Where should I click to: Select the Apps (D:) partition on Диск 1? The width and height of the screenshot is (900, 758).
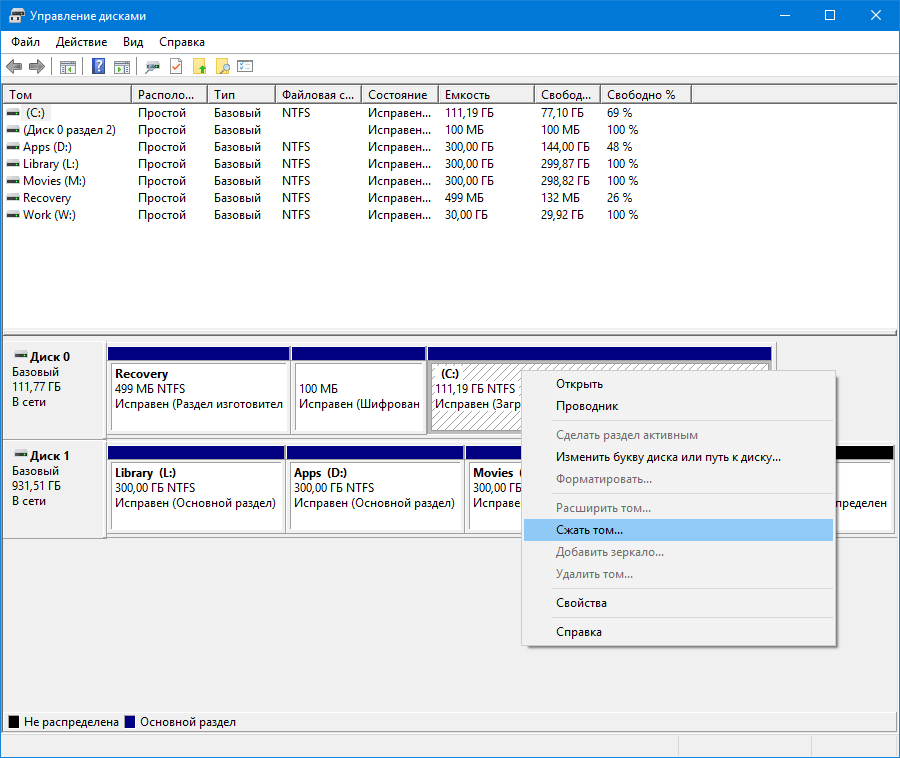[x=375, y=495]
